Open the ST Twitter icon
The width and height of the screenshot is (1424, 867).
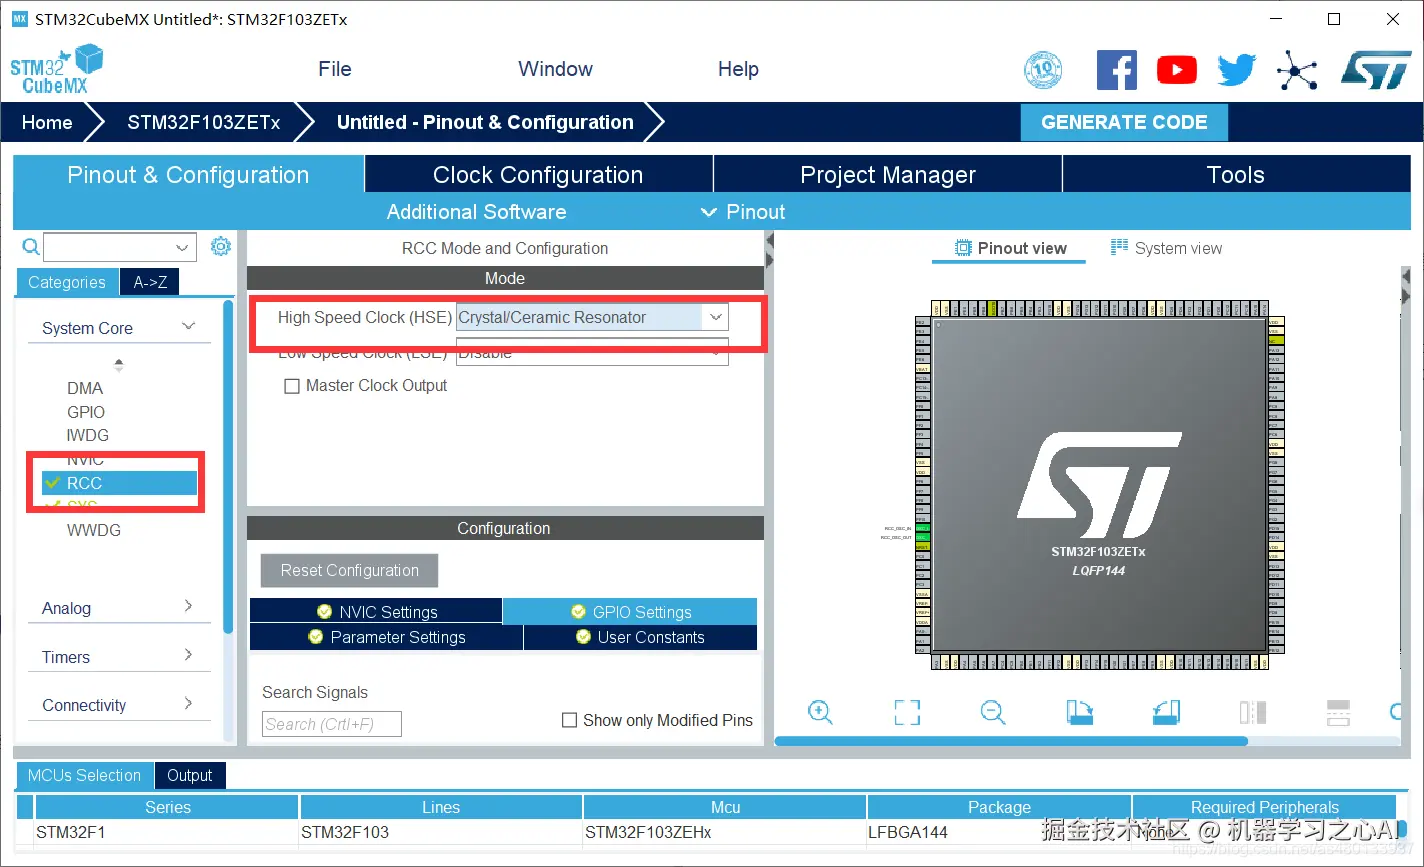pos(1237,70)
